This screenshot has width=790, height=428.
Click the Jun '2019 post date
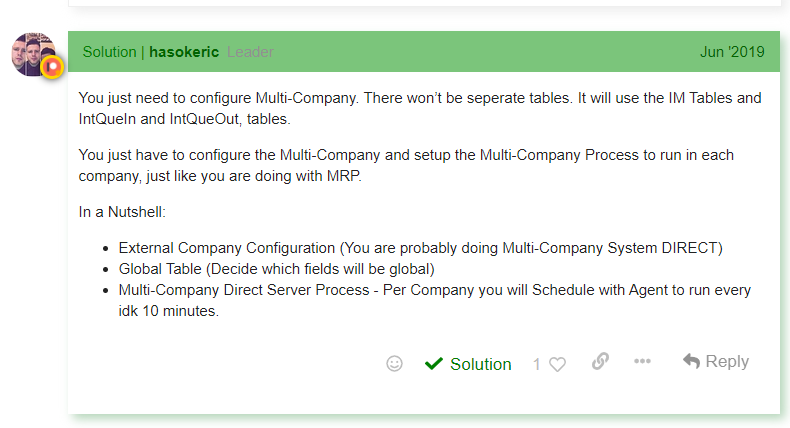pyautogui.click(x=732, y=52)
